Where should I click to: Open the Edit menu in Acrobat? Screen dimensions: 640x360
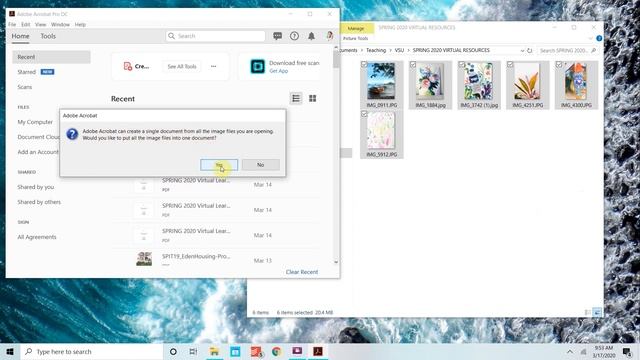tap(26, 24)
